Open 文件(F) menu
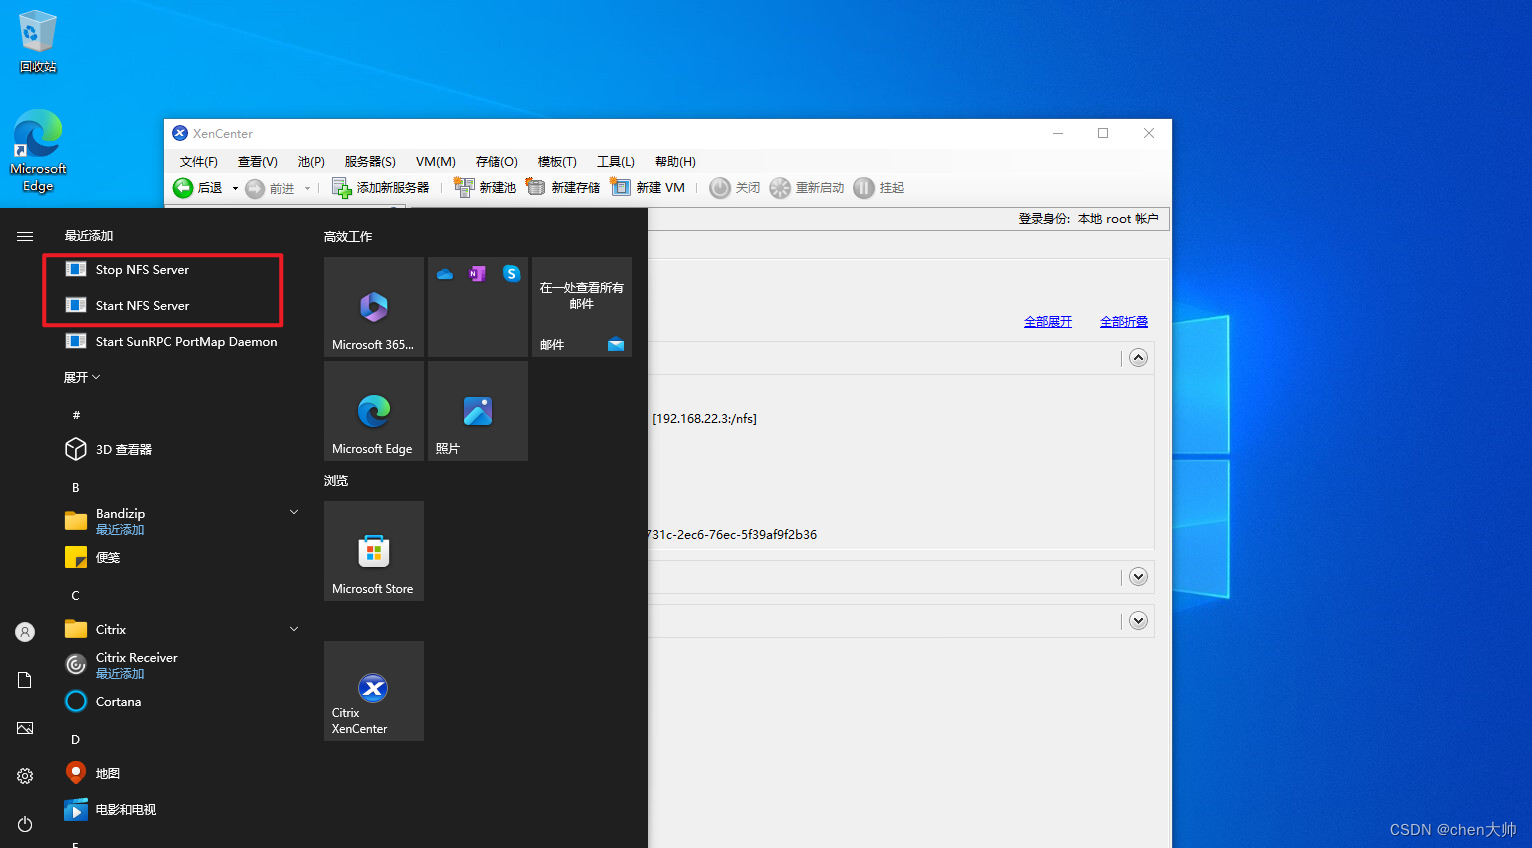The height and width of the screenshot is (848, 1532). [x=199, y=162]
